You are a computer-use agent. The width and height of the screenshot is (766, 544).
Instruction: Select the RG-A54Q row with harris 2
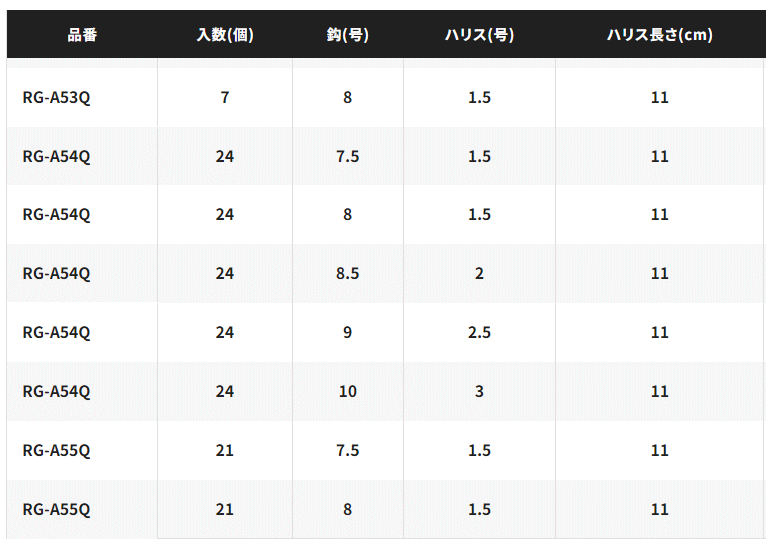[56, 273]
